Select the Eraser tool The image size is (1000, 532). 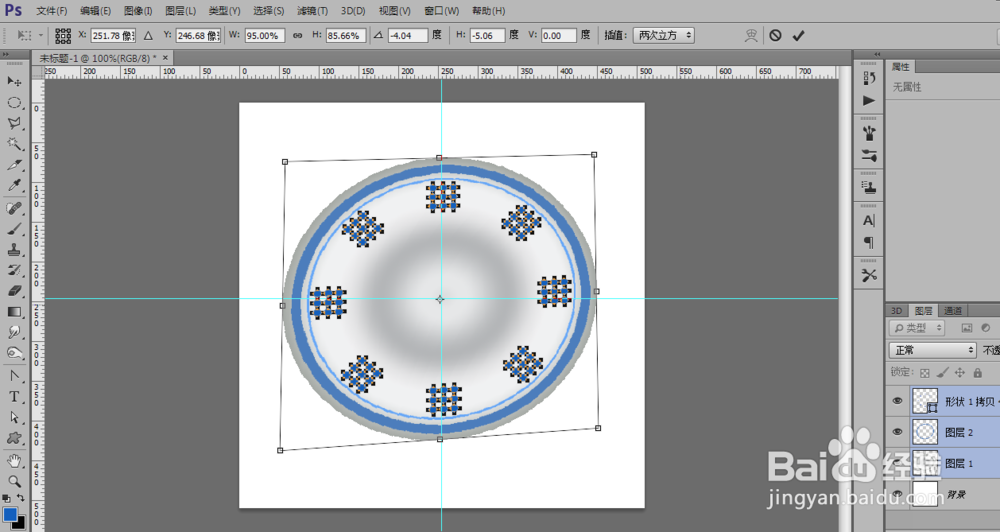click(x=14, y=292)
